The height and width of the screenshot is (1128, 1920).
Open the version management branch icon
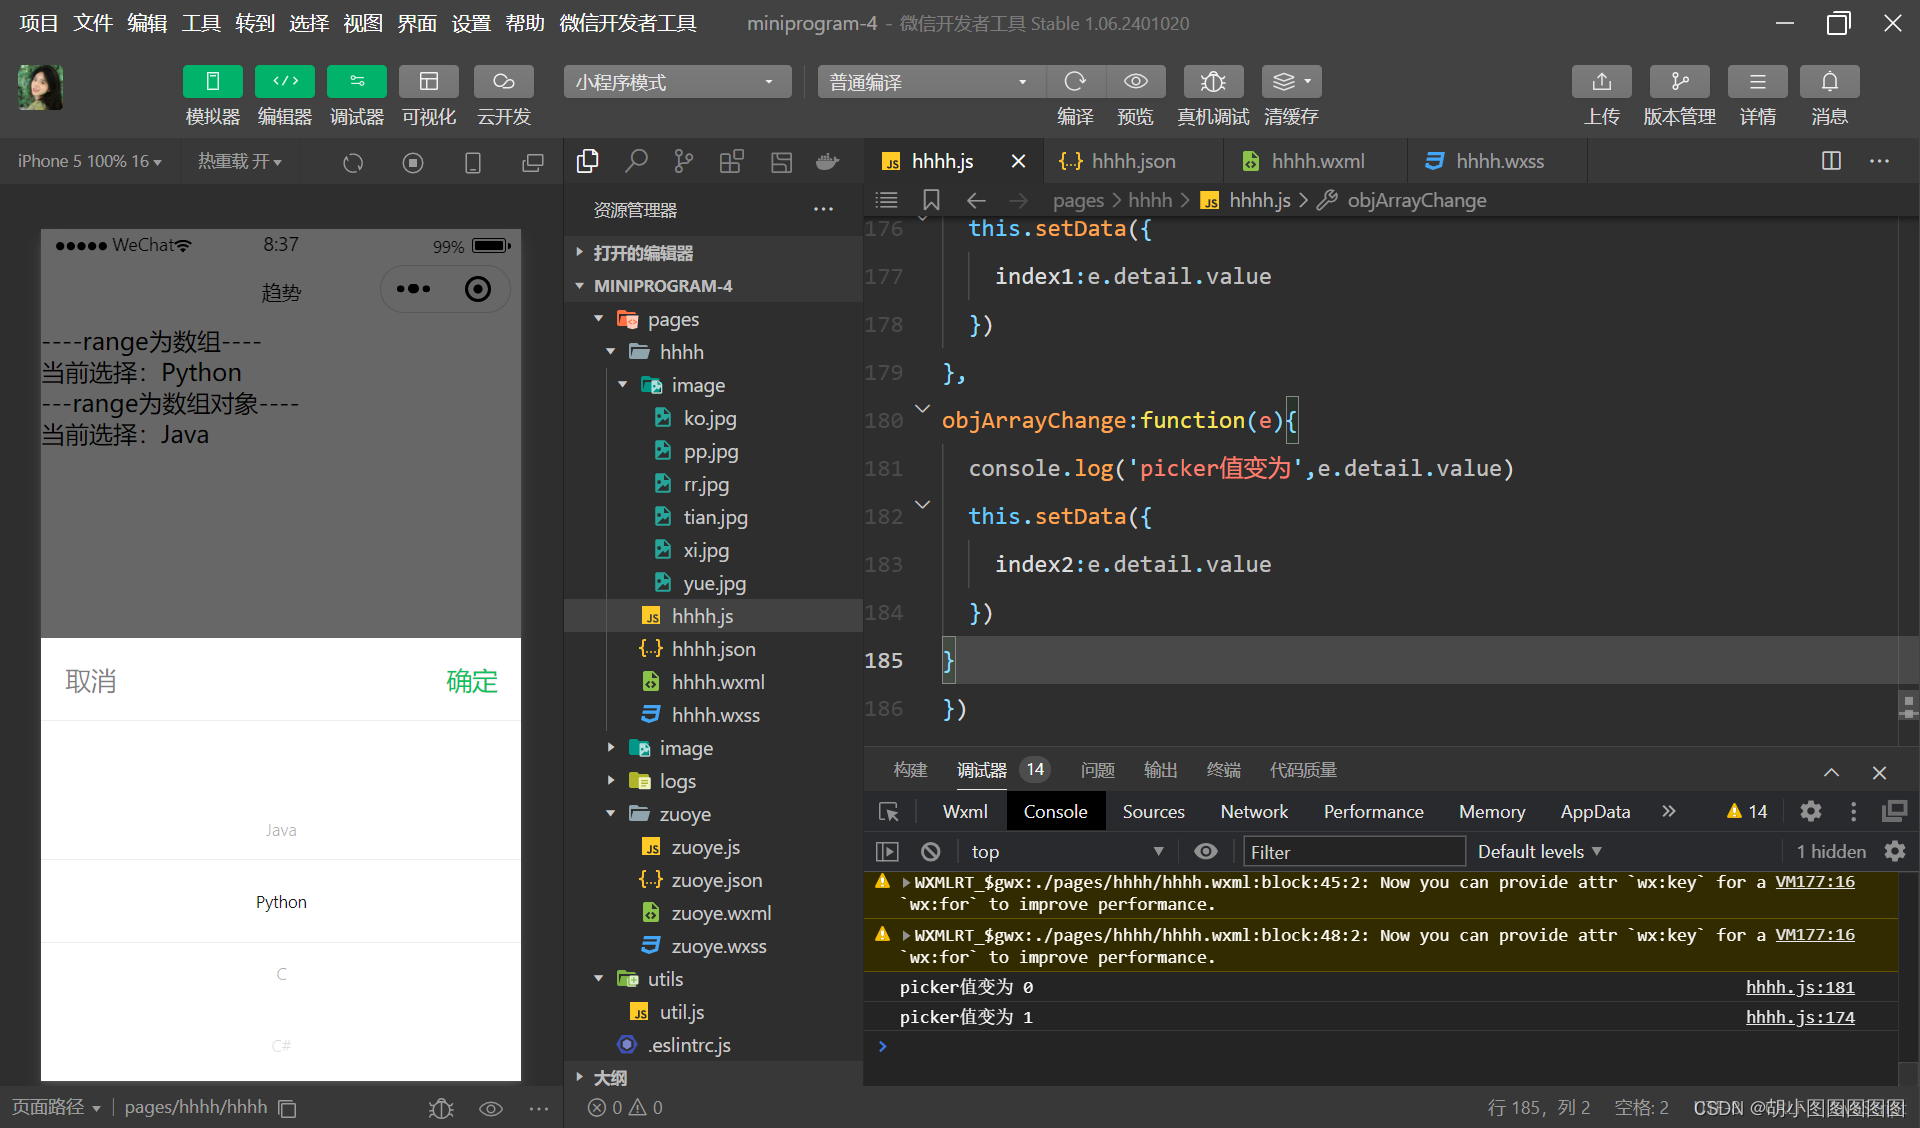pyautogui.click(x=1679, y=82)
